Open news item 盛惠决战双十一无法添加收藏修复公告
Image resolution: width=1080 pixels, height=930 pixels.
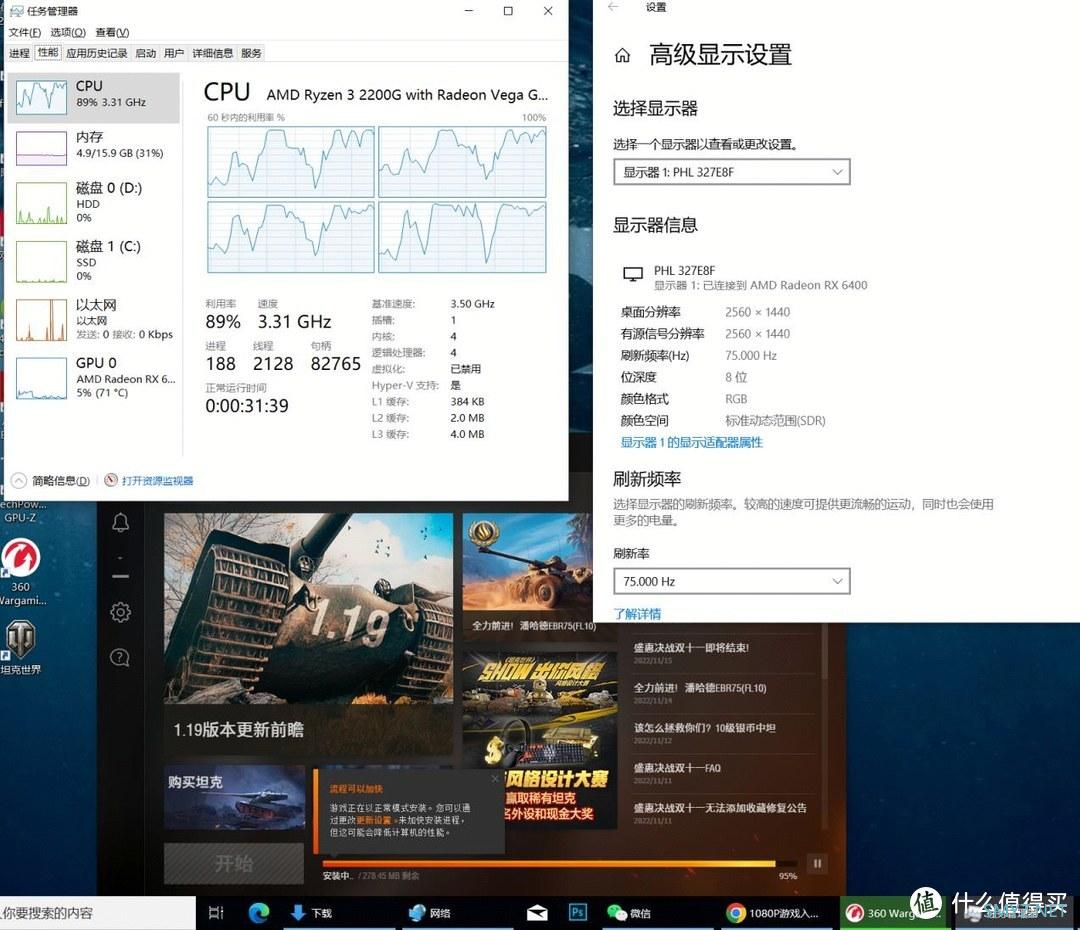point(720,807)
